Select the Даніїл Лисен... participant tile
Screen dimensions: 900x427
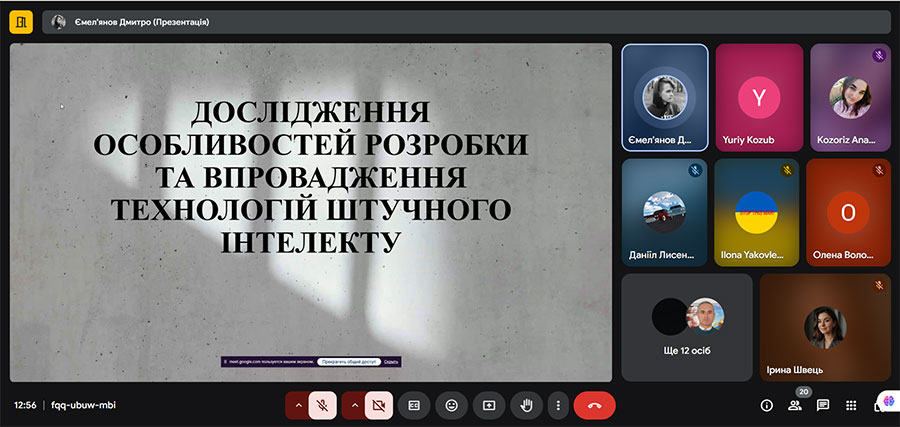pos(665,212)
